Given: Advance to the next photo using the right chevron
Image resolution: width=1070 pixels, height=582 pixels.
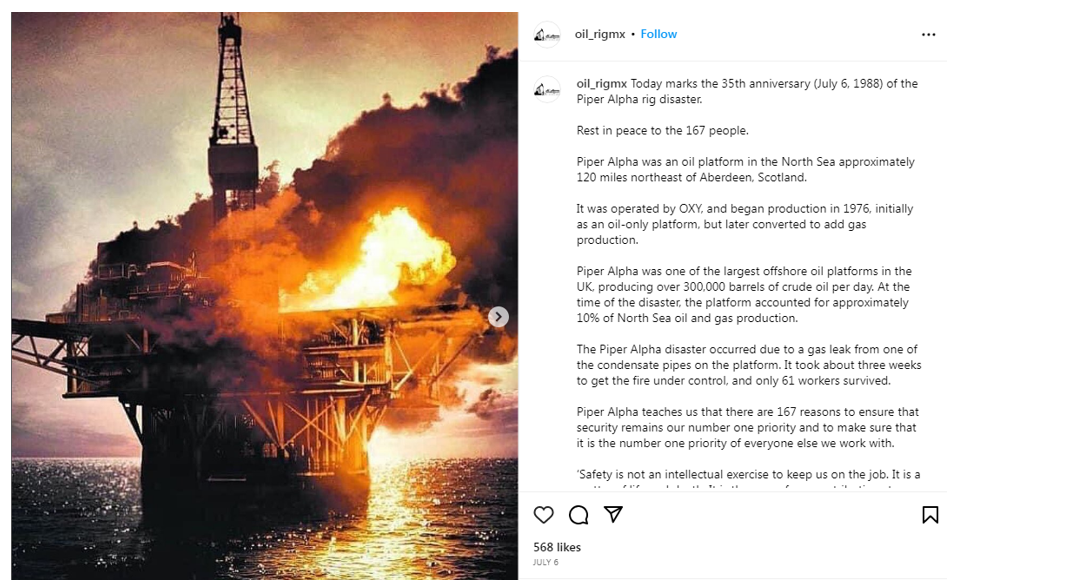Looking at the screenshot, I should coord(497,316).
